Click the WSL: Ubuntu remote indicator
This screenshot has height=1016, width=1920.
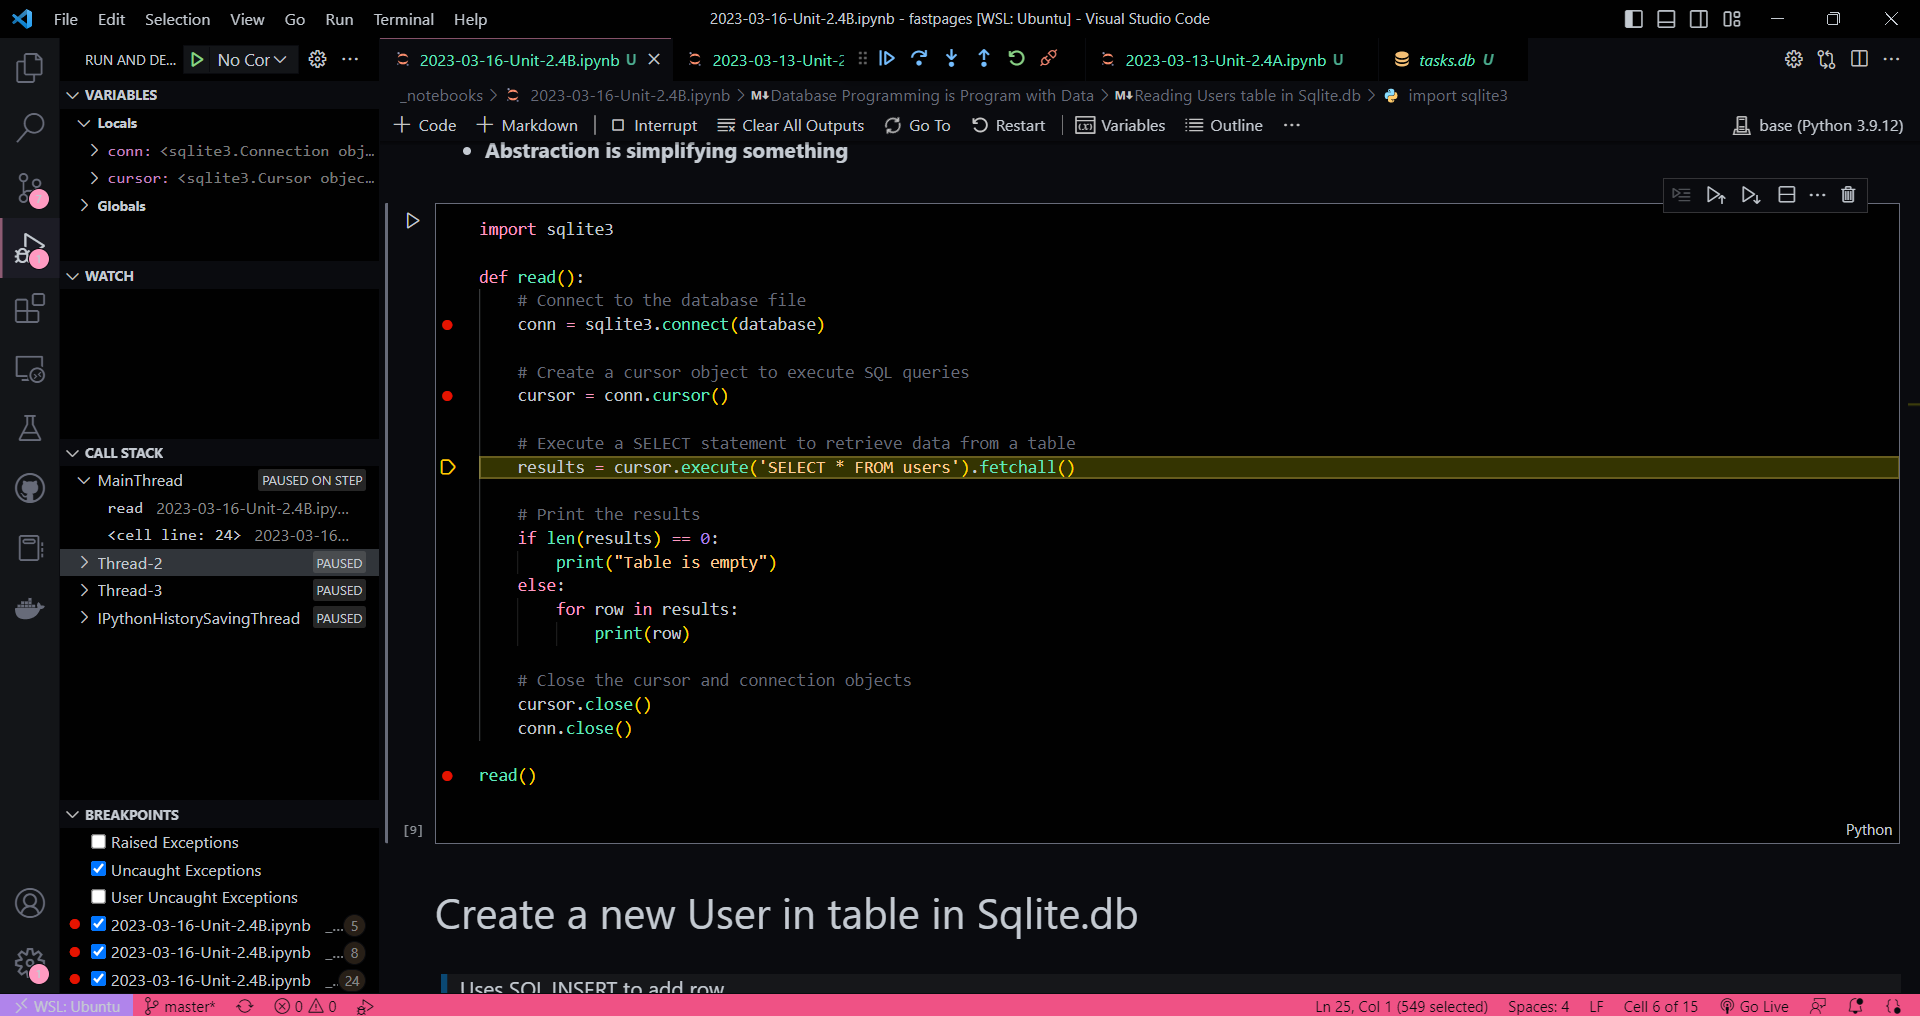pyautogui.click(x=67, y=1006)
